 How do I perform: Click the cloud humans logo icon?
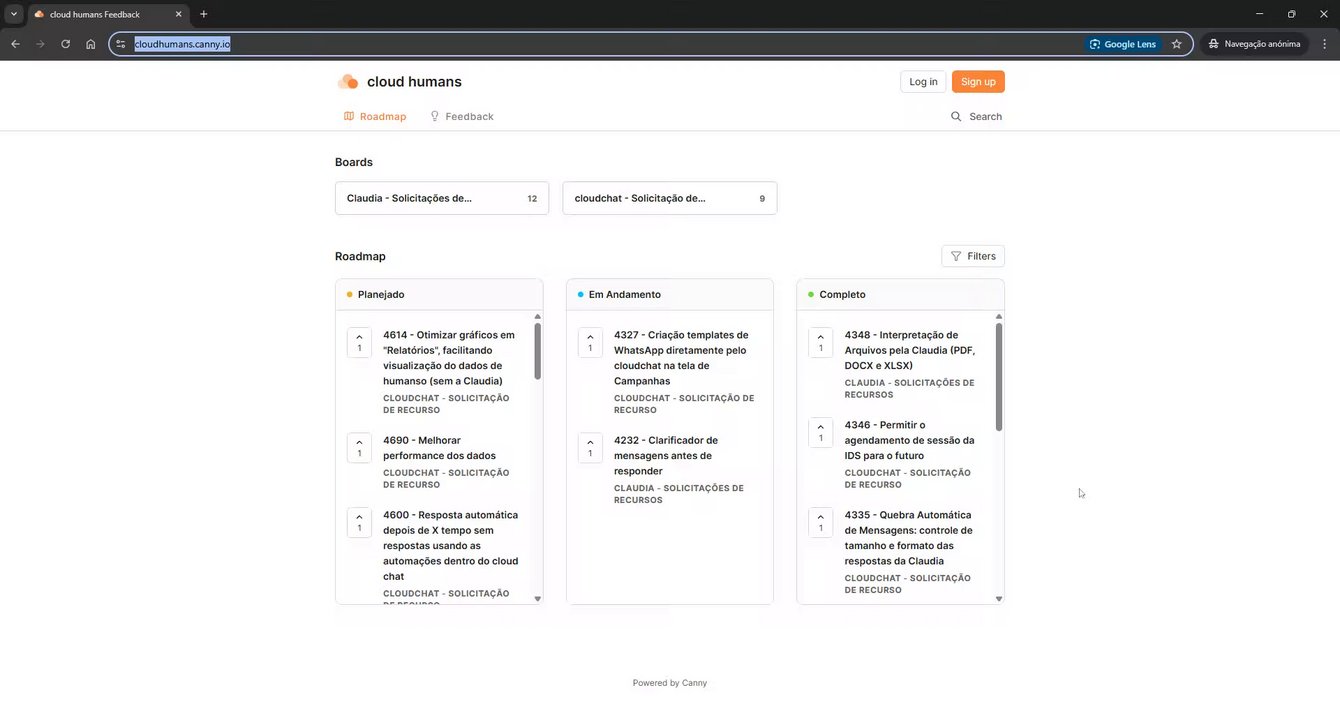348,82
